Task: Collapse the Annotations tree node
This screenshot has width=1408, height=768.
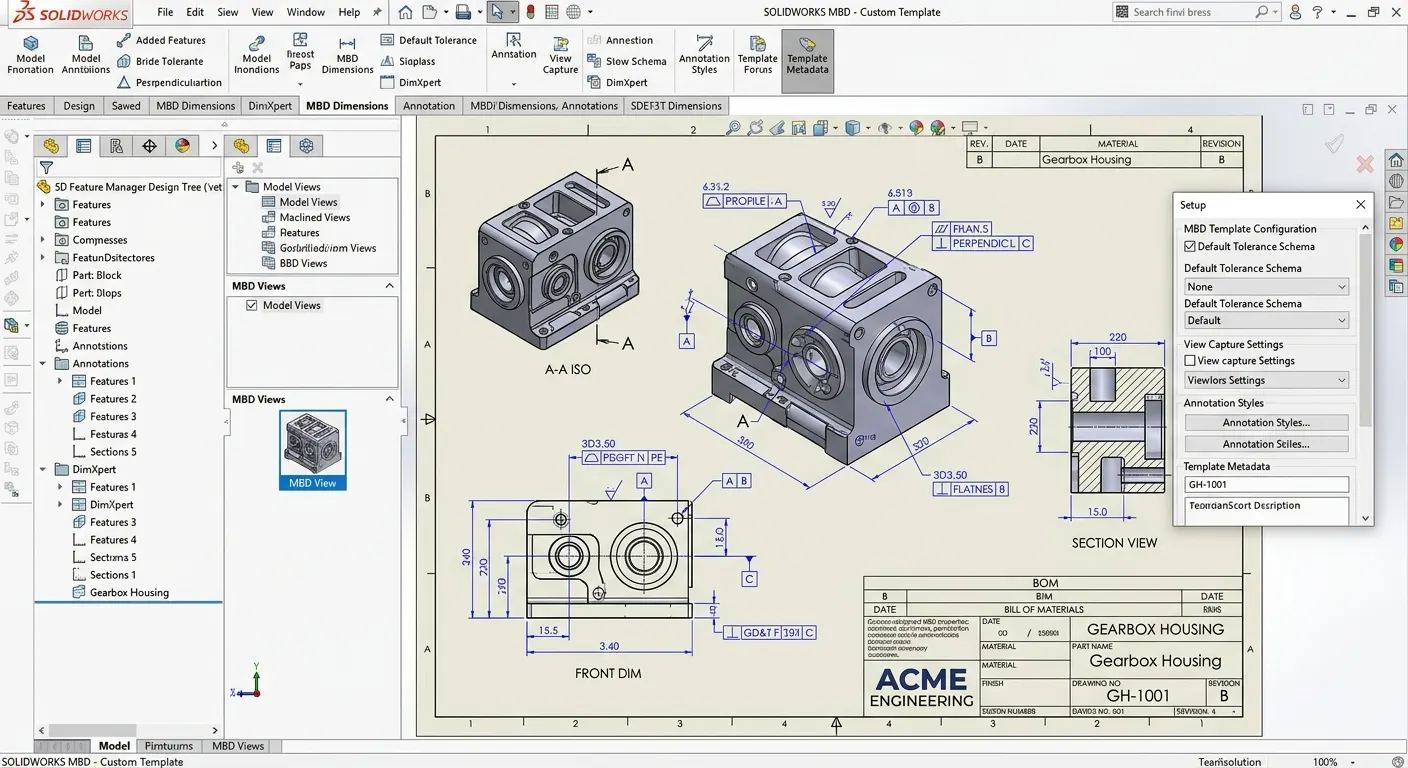Action: click(x=43, y=364)
